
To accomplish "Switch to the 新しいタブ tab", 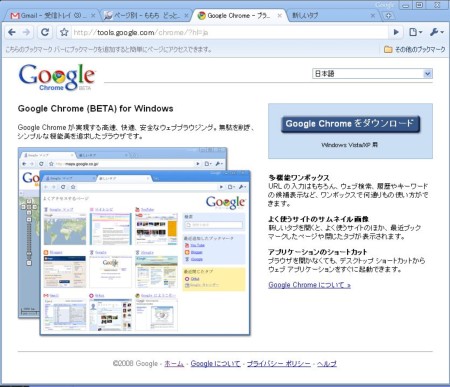I will click(x=333, y=16).
